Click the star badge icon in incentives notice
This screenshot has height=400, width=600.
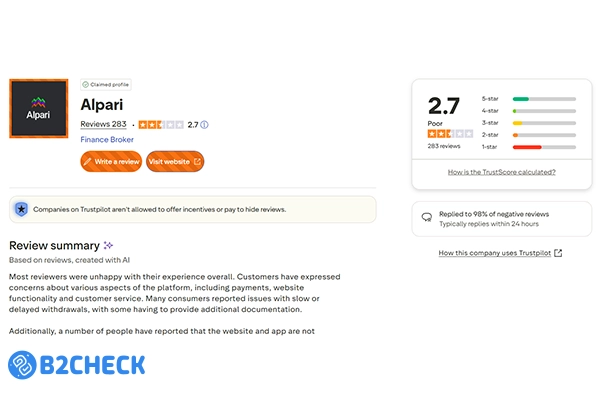21,209
